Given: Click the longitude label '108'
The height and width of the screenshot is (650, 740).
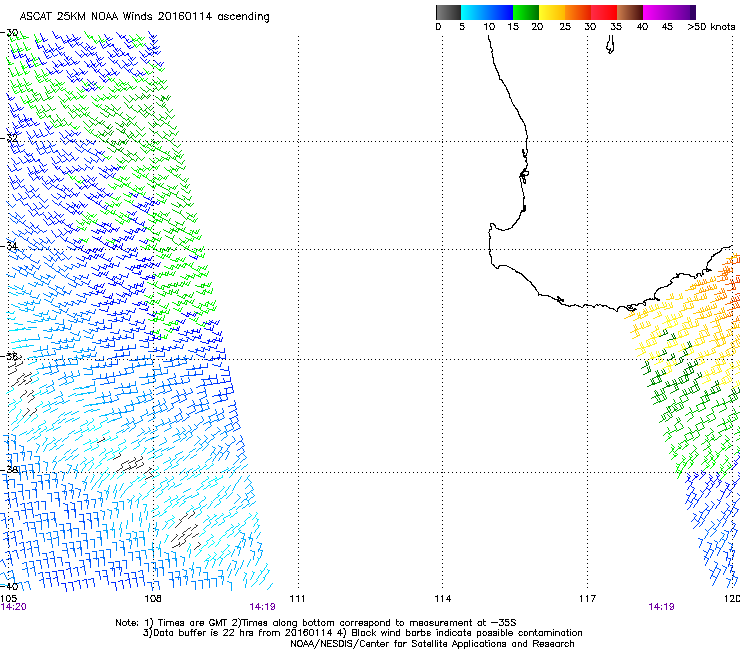Looking at the screenshot, I should click(x=153, y=599).
